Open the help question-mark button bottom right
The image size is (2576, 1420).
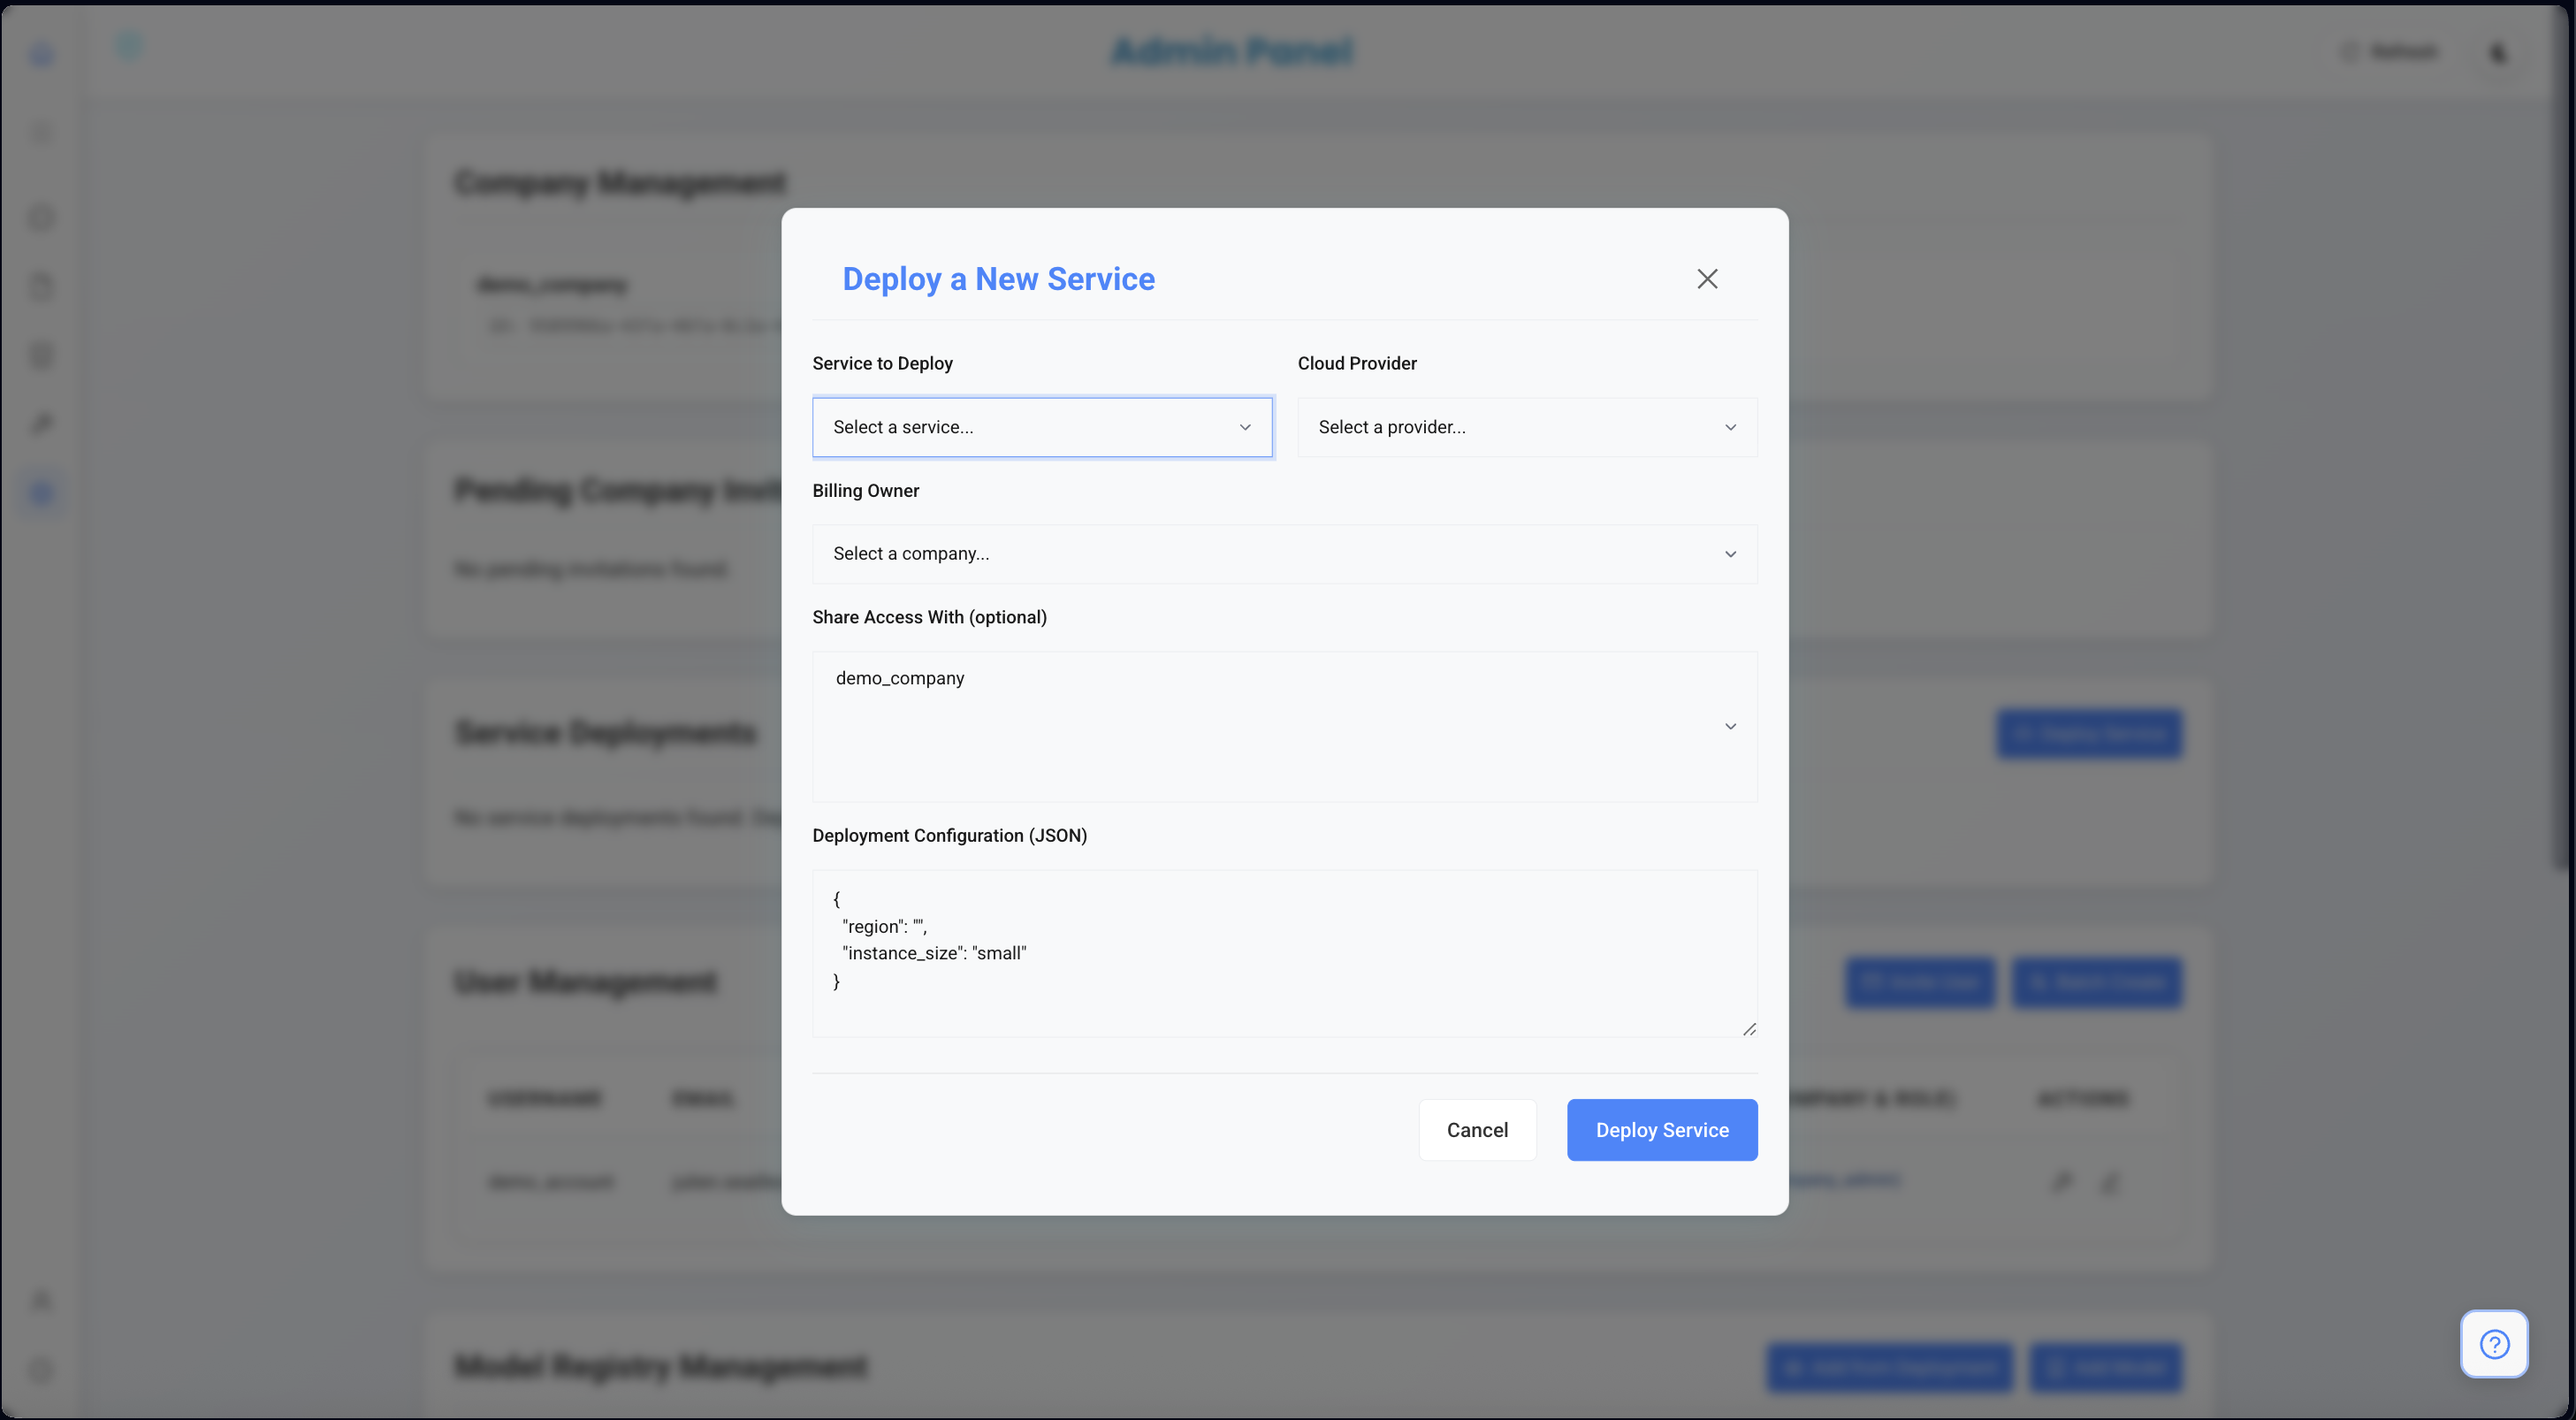coord(2494,1344)
